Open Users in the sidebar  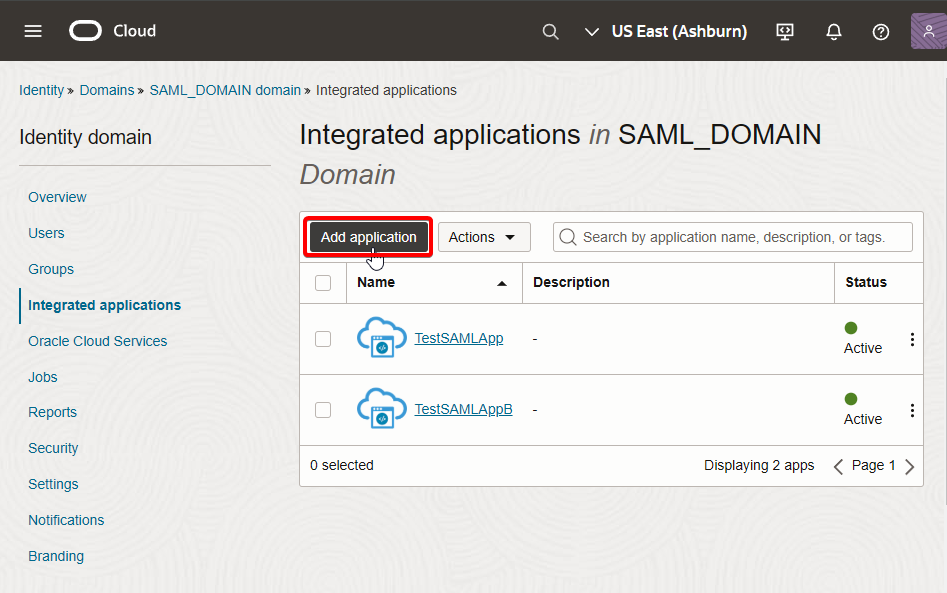pyautogui.click(x=46, y=233)
